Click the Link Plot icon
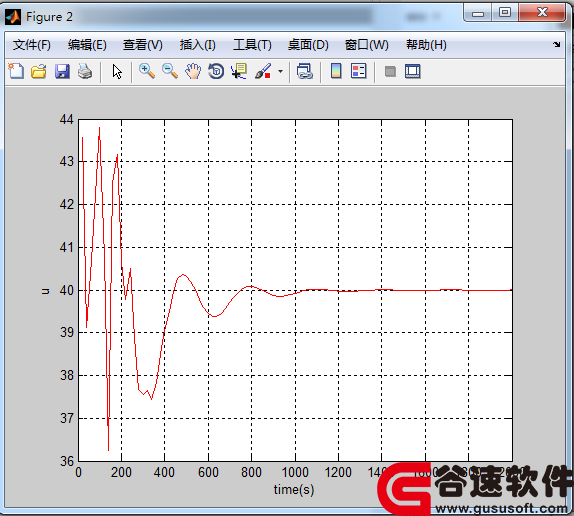Image resolution: width=574 pixels, height=516 pixels. click(x=305, y=71)
